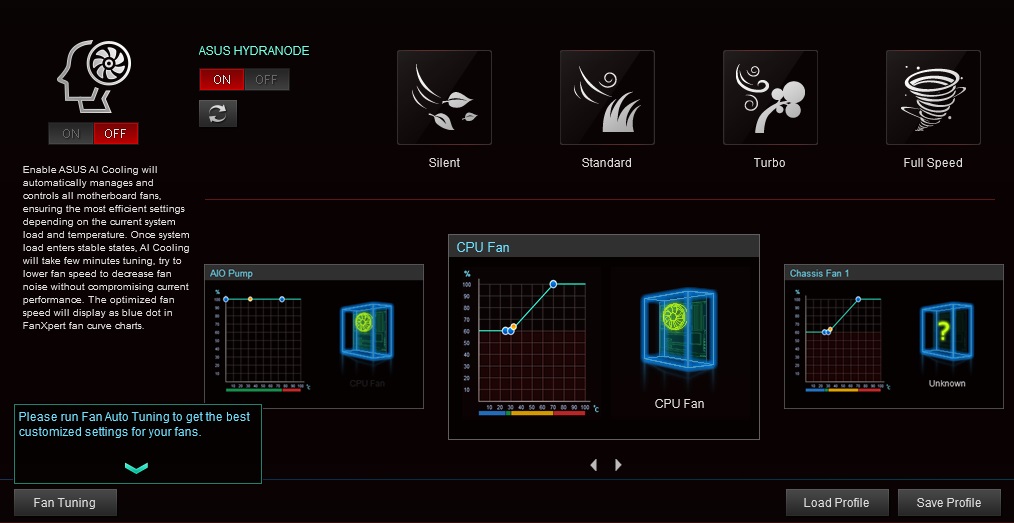Click the Turbo label
Image resolution: width=1014 pixels, height=523 pixels.
point(770,163)
